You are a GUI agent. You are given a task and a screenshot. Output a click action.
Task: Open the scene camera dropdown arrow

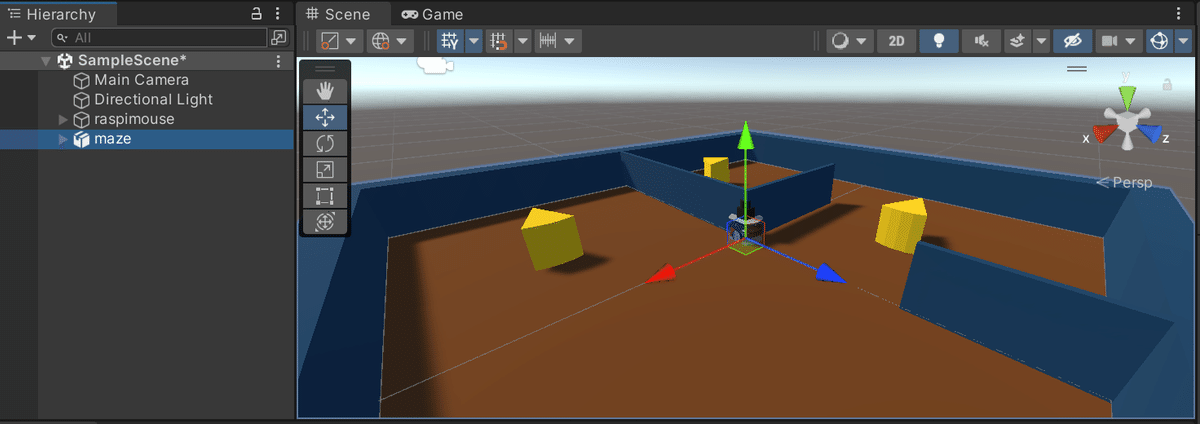[x=1132, y=41]
